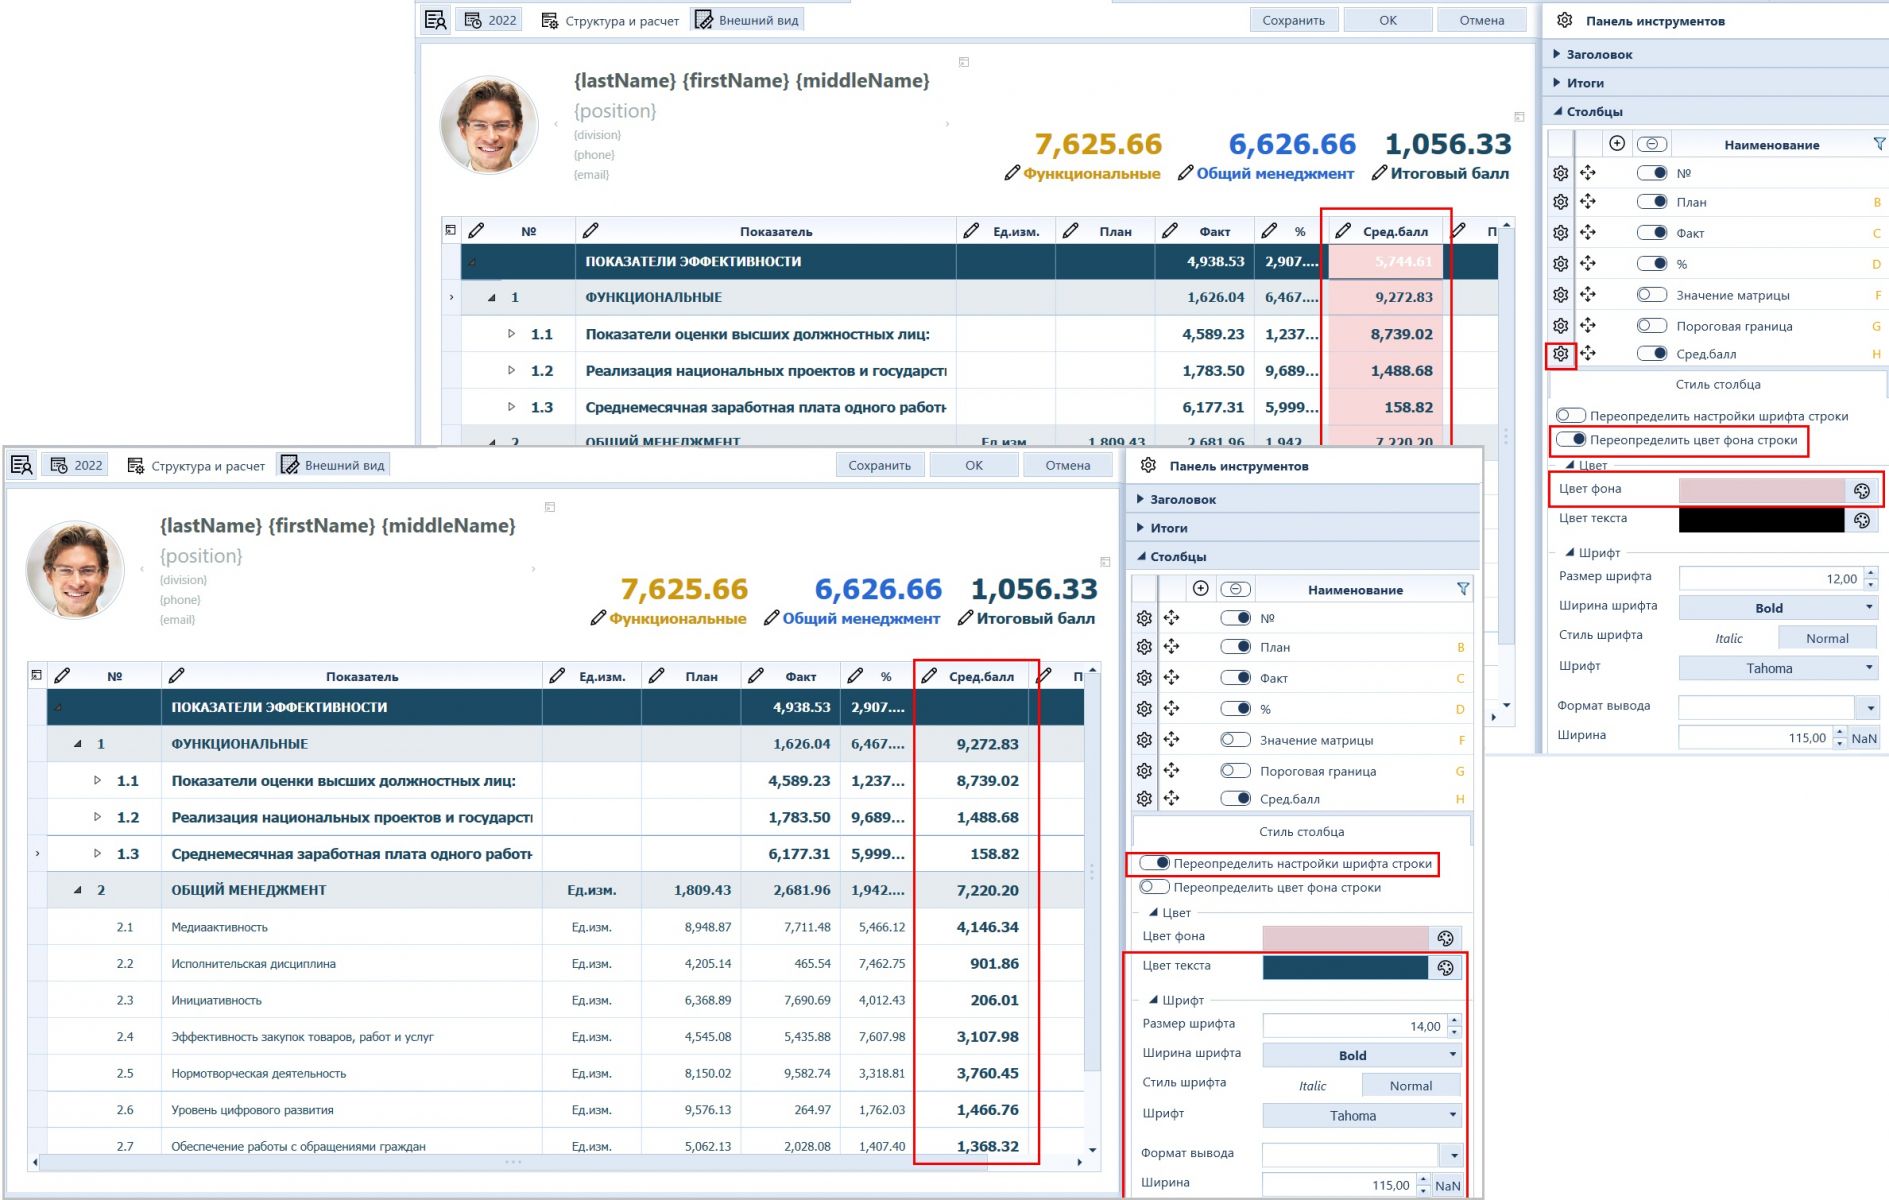Click preview icon in front window toolbar
Viewport: 1889px width, 1200px height.
click(x=22, y=465)
